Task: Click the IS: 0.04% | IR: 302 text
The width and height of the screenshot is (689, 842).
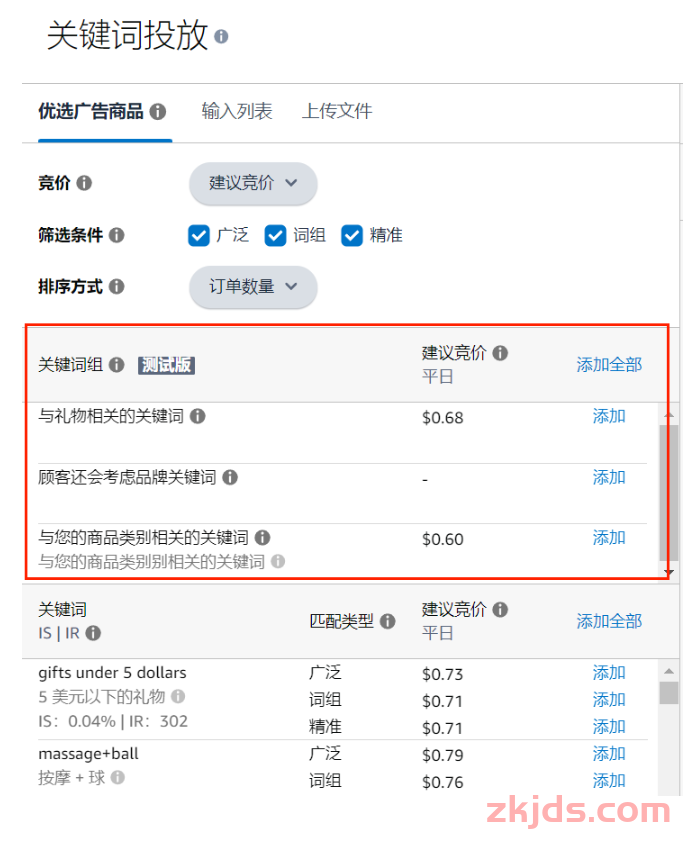Action: [113, 722]
